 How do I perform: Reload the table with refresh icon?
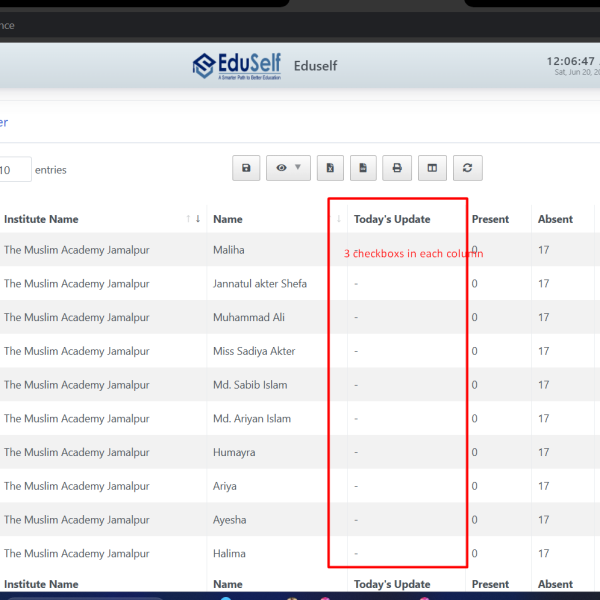coord(468,168)
